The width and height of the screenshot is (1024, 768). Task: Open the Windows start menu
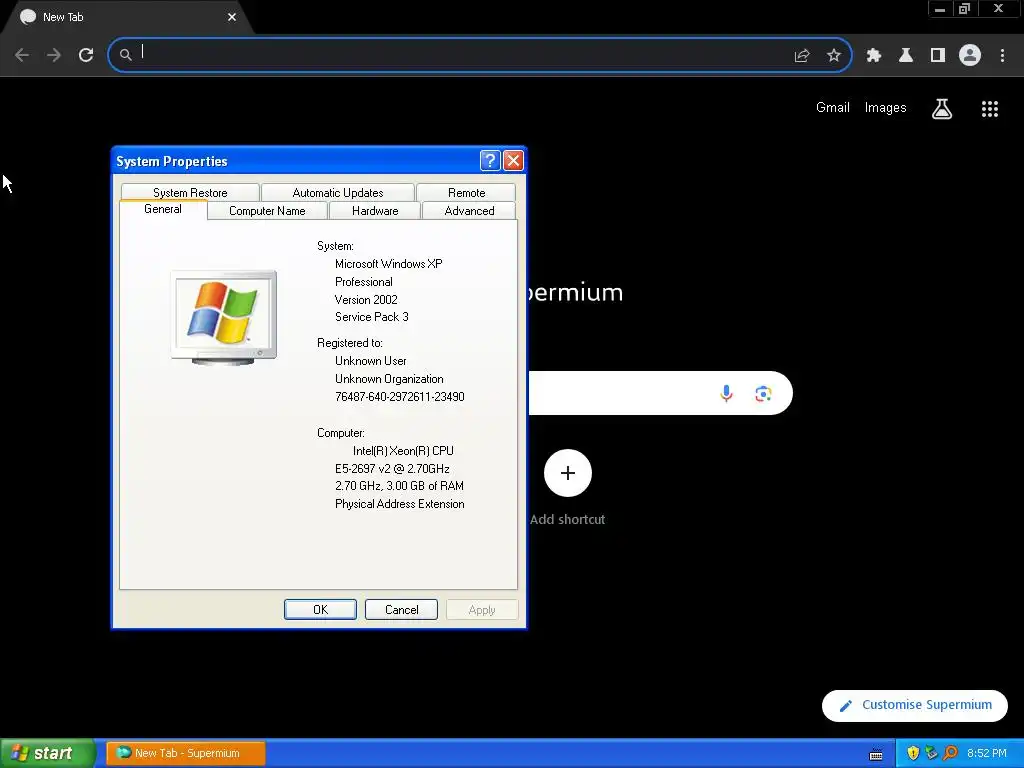(x=47, y=753)
